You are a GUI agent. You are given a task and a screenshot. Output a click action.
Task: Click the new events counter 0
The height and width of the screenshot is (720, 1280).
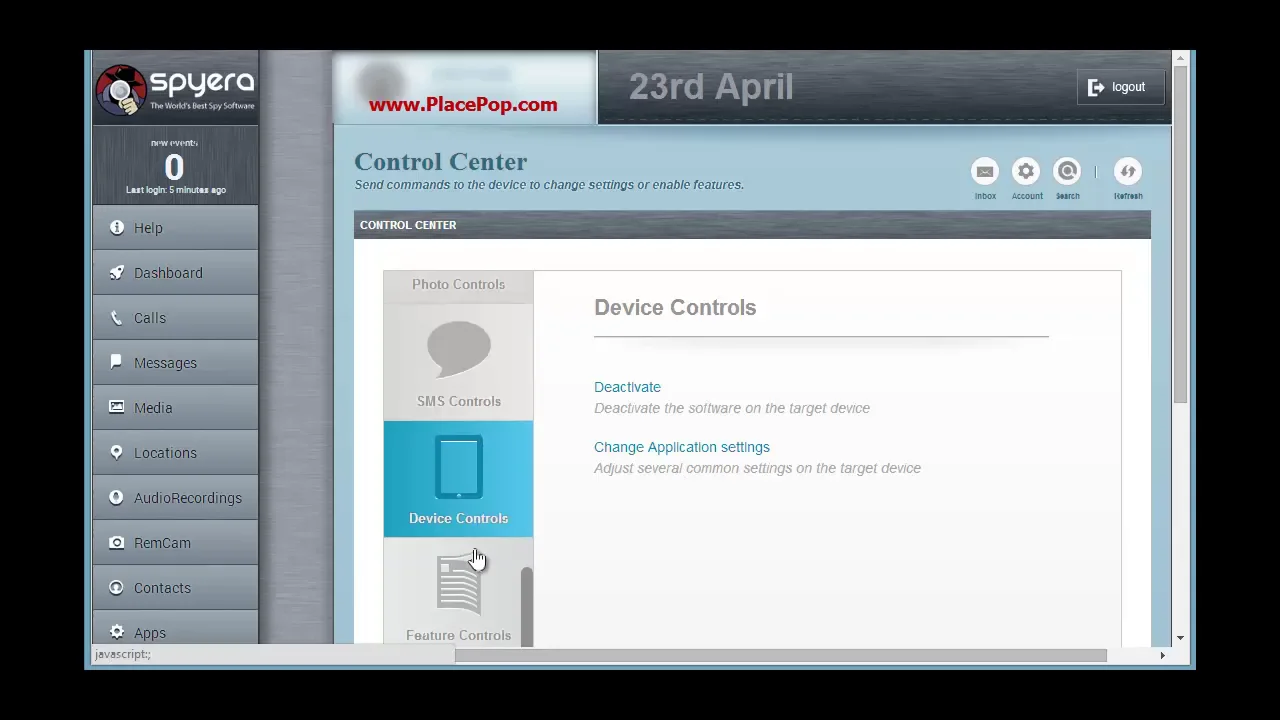[174, 167]
